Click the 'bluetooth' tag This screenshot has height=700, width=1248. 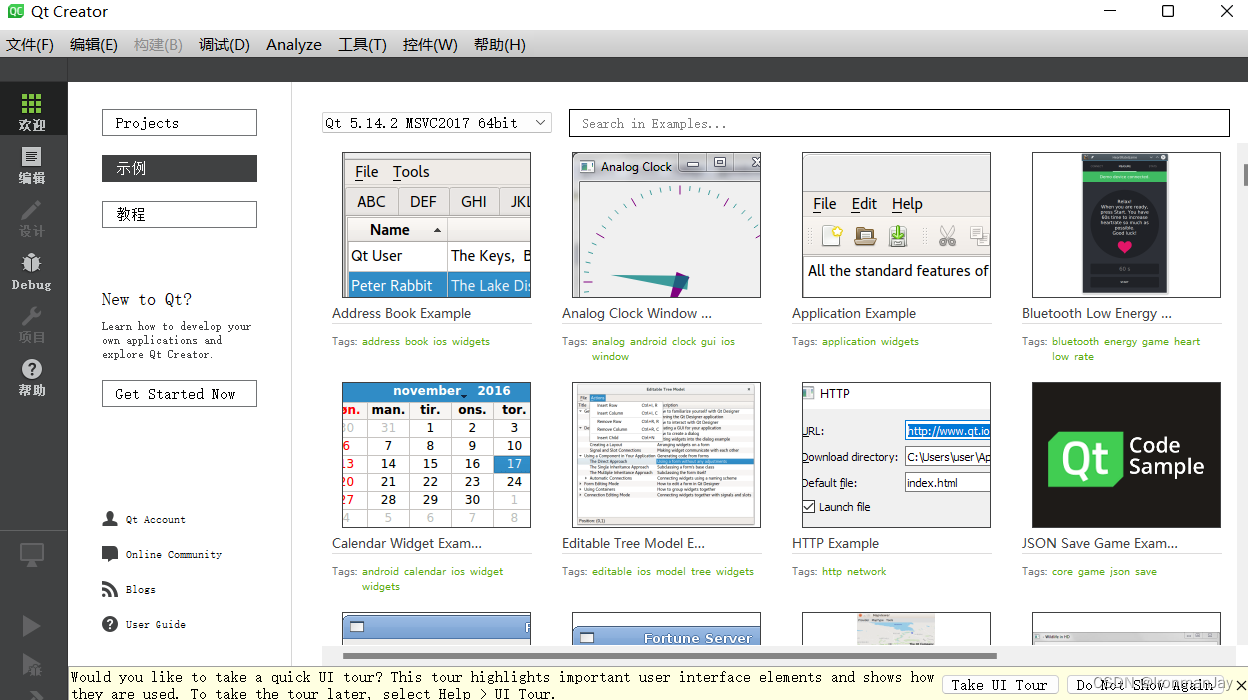coord(1075,342)
